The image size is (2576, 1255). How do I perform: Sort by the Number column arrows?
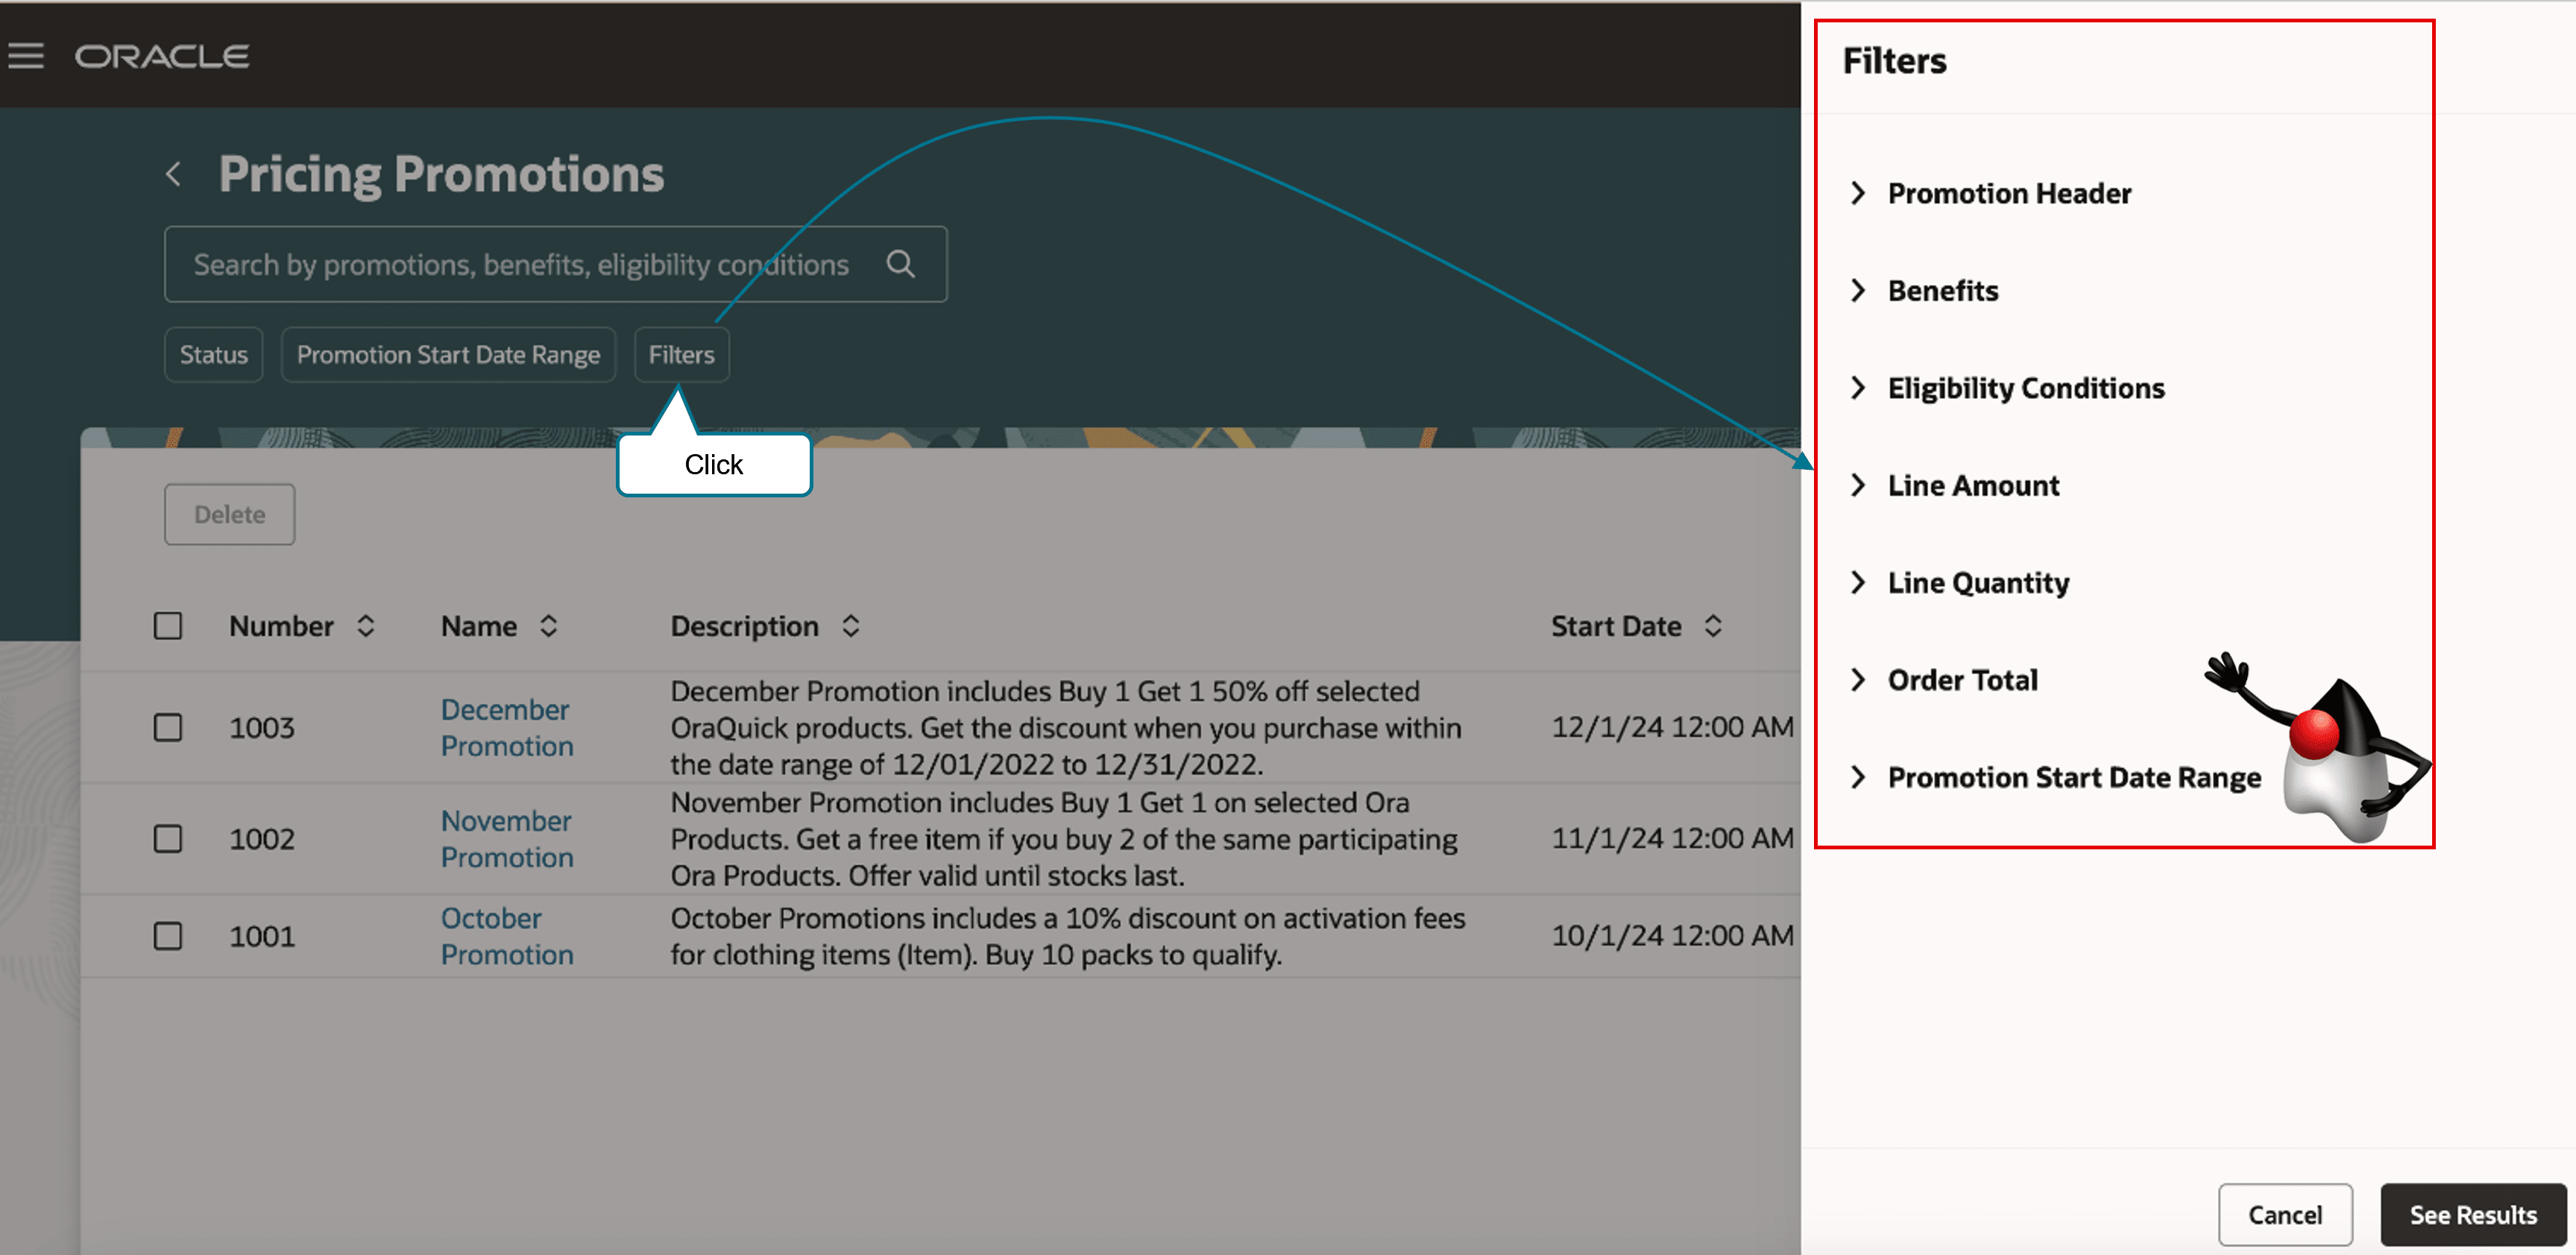click(x=366, y=626)
